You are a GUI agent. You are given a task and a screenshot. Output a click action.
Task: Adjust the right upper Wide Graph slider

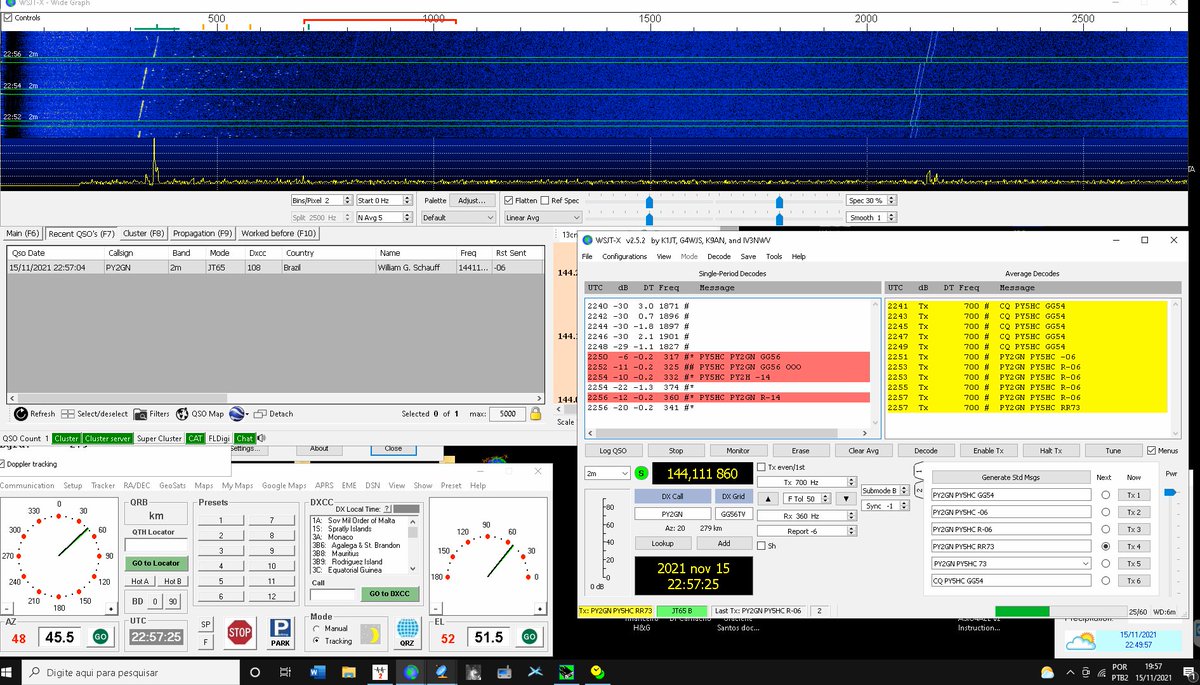pyautogui.click(x=779, y=201)
